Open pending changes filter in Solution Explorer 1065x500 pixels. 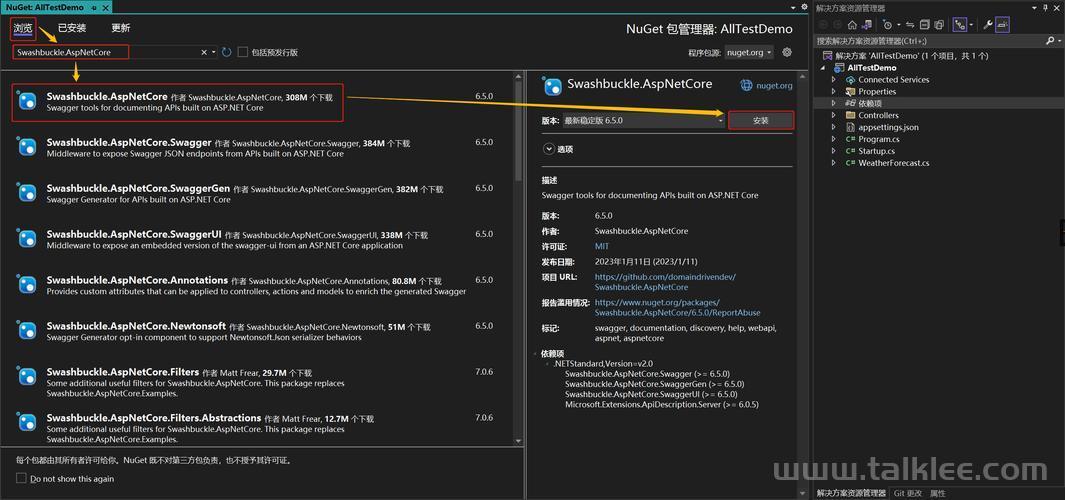[x=888, y=24]
